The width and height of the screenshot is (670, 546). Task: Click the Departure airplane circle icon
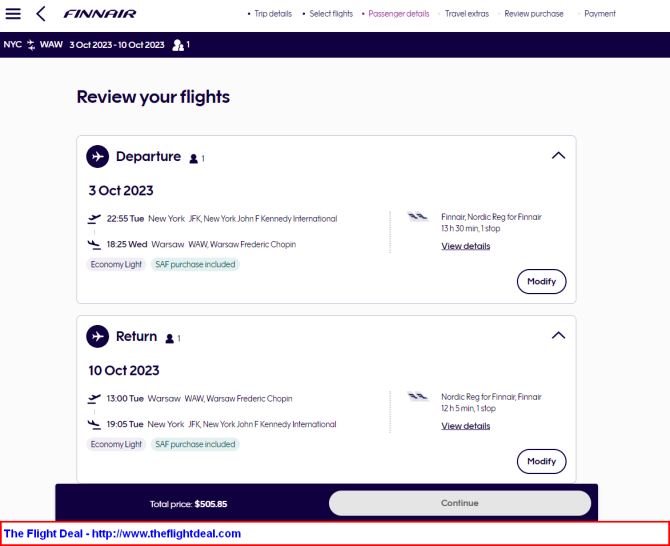pyautogui.click(x=97, y=156)
